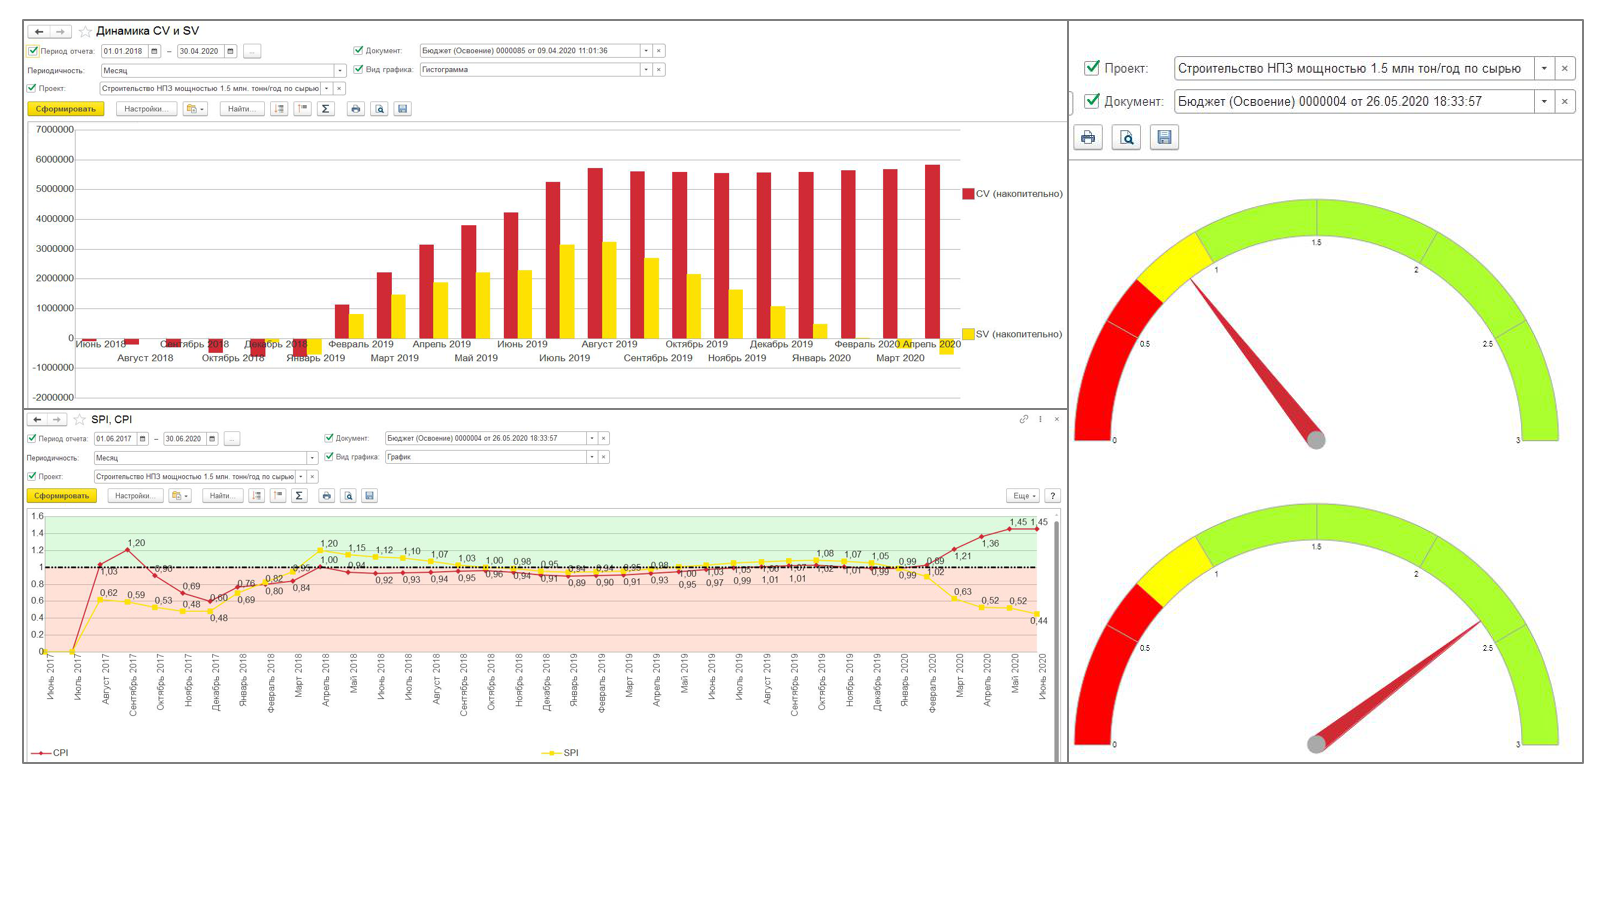This screenshot has width=1600, height=900.
Task: Open the vertical dots menu in SPI, CPI panel
Action: tap(1040, 419)
